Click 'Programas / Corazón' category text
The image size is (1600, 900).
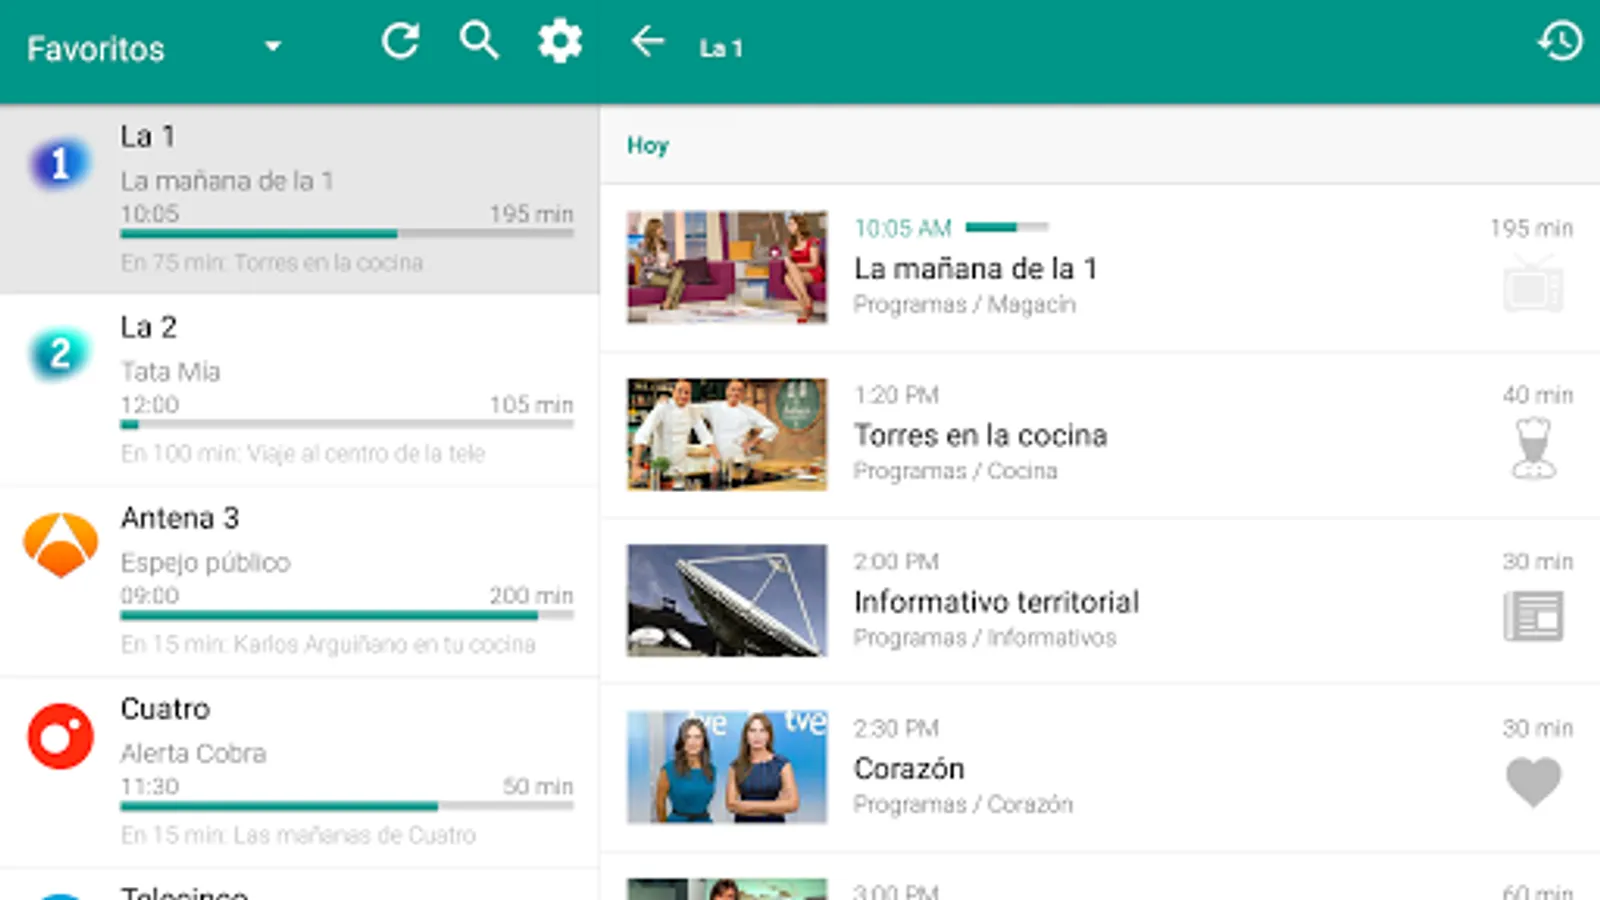pyautogui.click(x=963, y=805)
